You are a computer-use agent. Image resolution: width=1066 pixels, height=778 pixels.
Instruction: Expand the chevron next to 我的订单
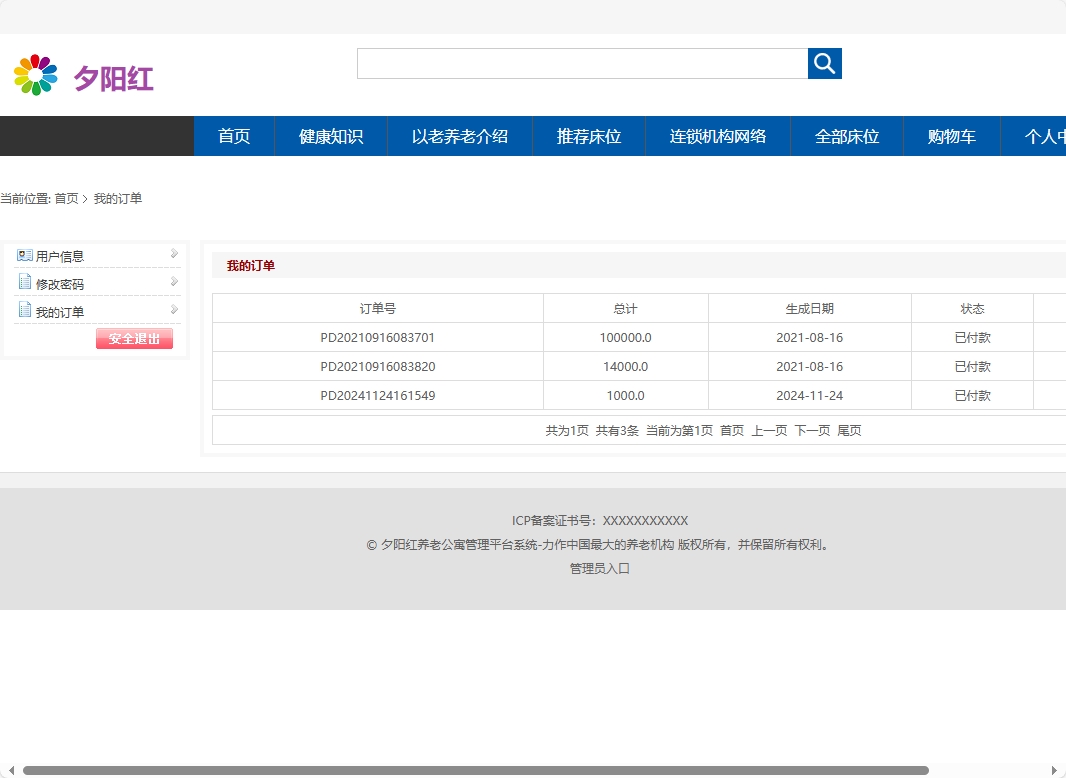[173, 309]
